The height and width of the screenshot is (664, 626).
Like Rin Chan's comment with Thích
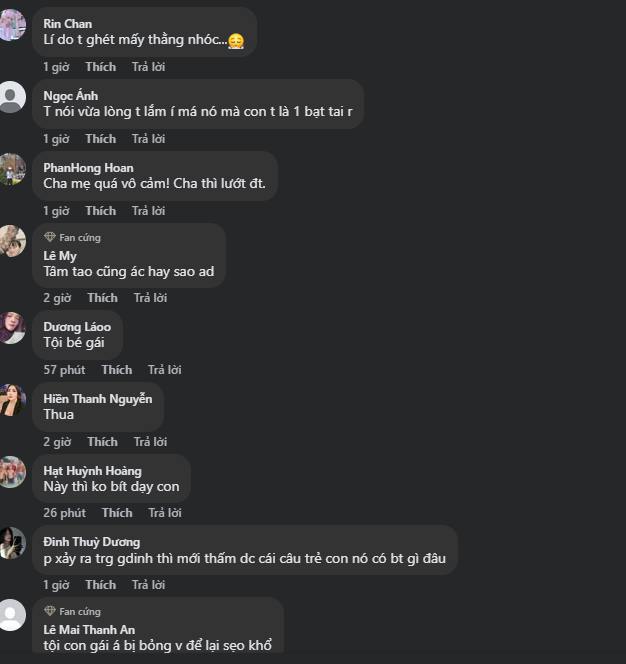(x=100, y=67)
